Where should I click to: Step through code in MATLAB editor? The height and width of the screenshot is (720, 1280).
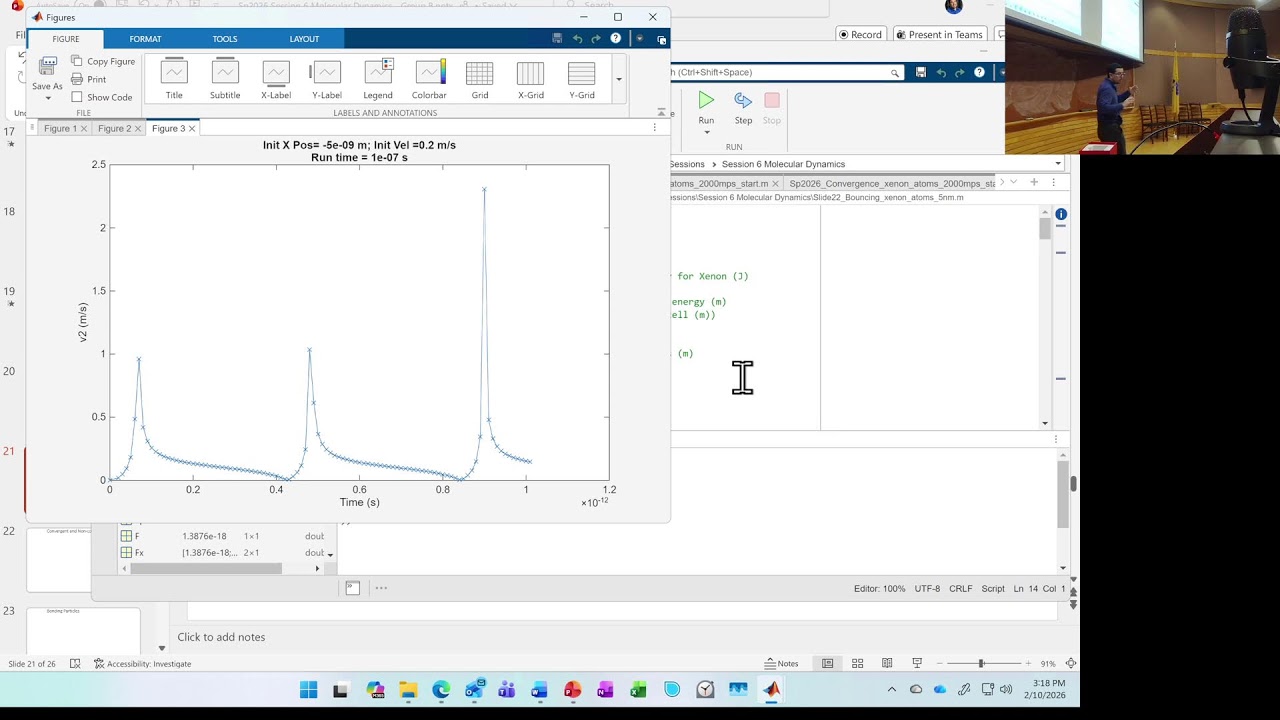click(743, 107)
